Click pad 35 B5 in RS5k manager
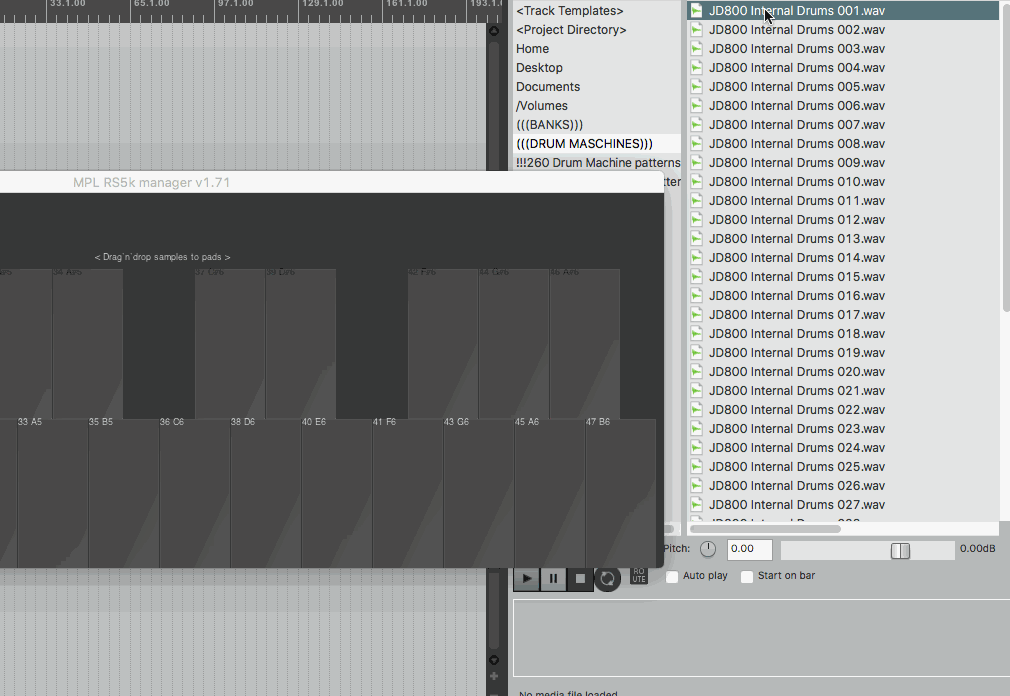This screenshot has height=696, width=1010. pos(124,493)
